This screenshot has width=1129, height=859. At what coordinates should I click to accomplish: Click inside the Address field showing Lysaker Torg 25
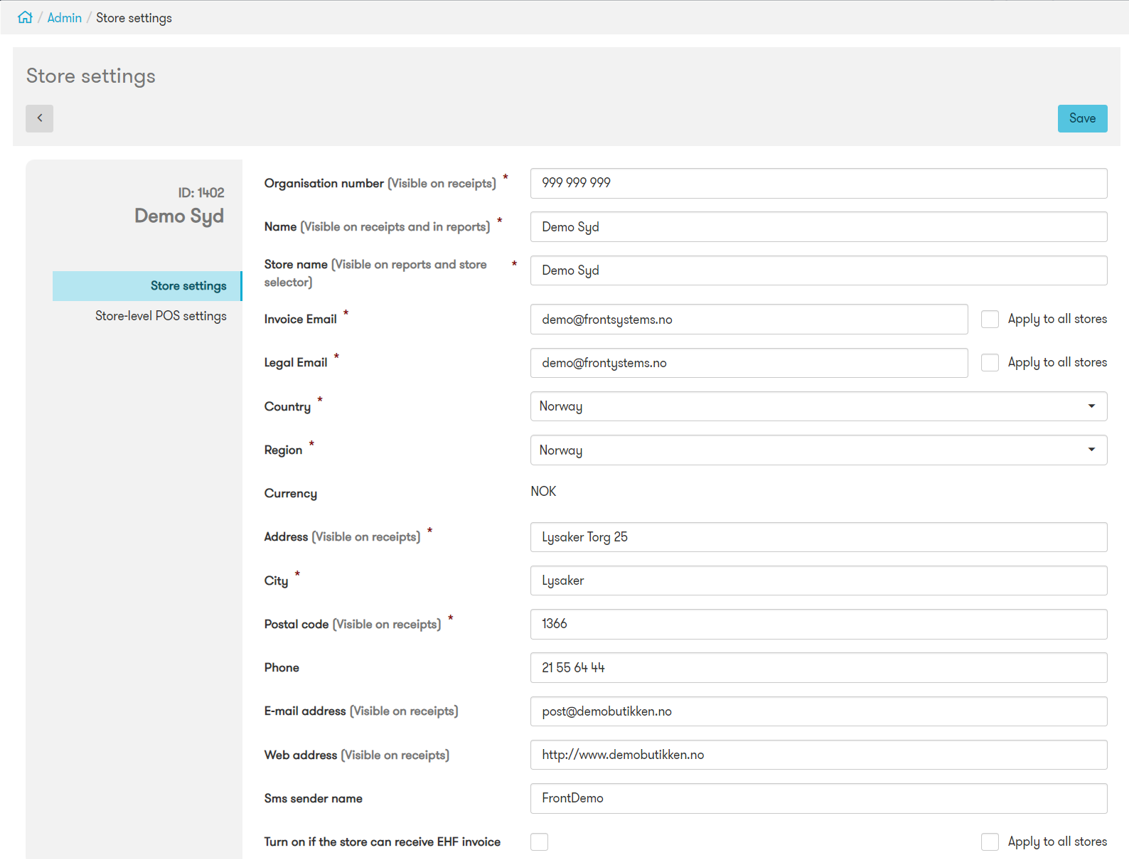pyautogui.click(x=818, y=537)
